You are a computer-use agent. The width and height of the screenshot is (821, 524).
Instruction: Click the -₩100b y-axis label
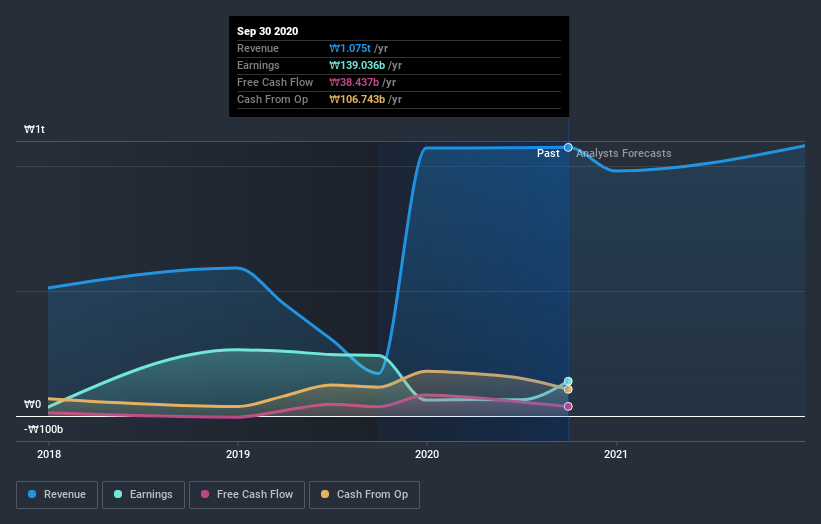(x=43, y=429)
